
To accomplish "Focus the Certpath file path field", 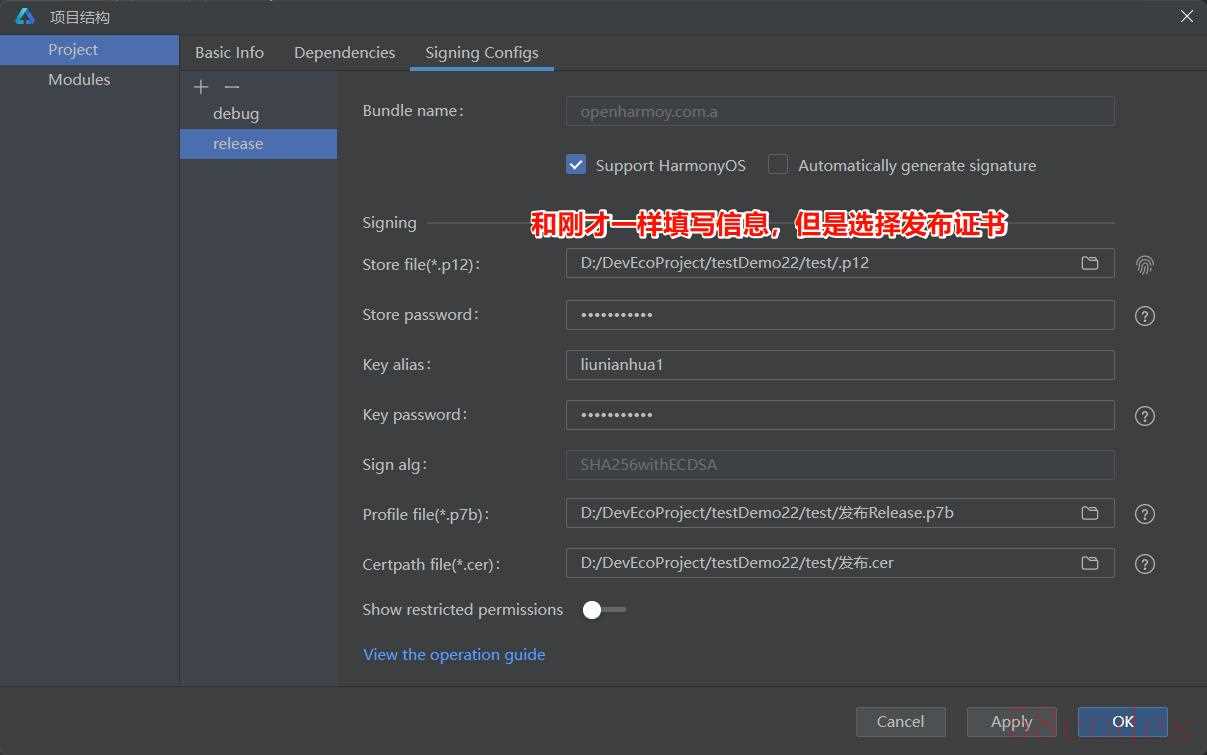I will 840,563.
